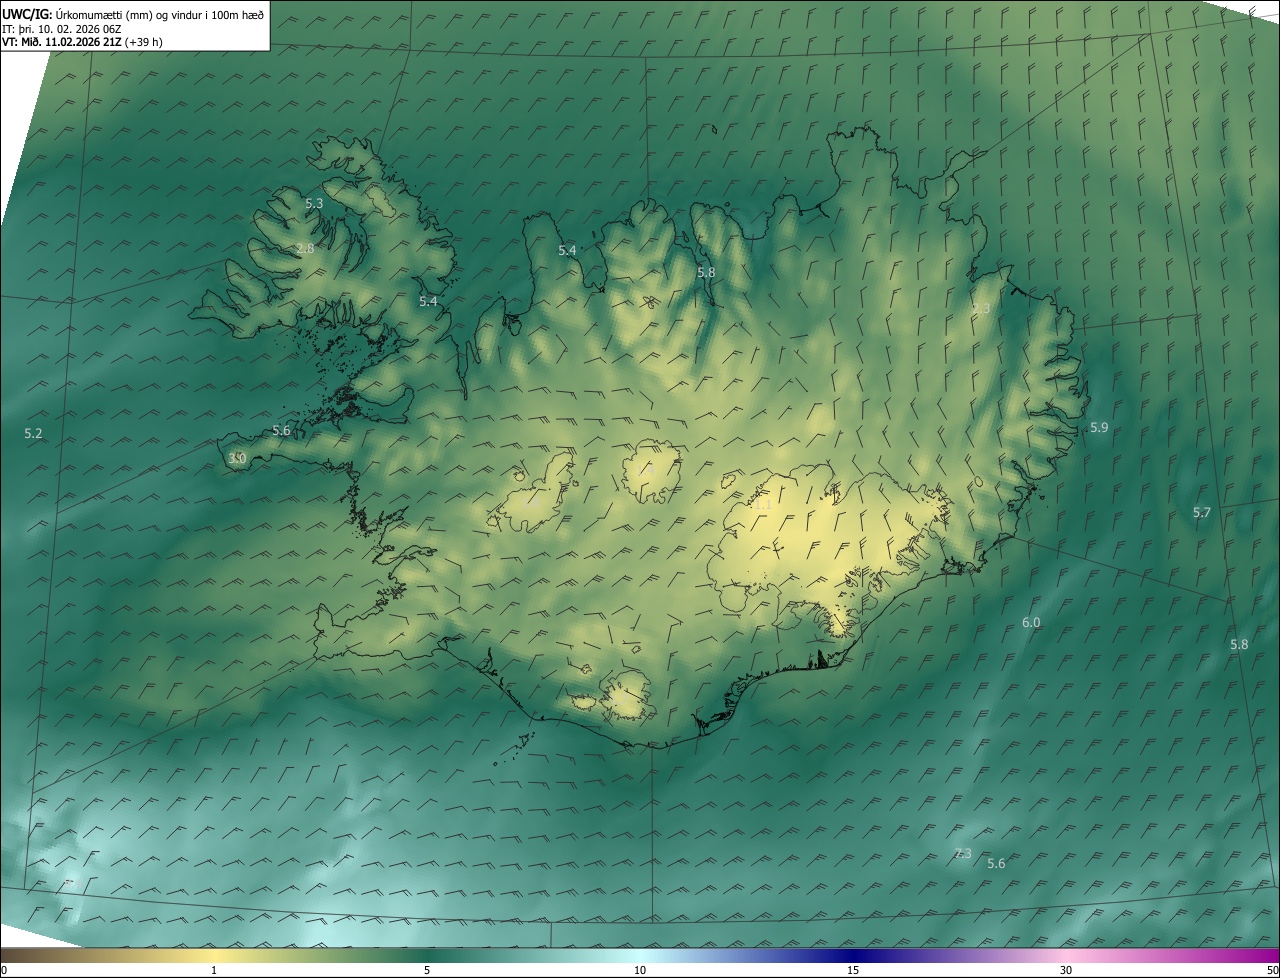Click the colorbar tick label '0'
Viewport: 1280px width, 978px height.
click(4, 970)
